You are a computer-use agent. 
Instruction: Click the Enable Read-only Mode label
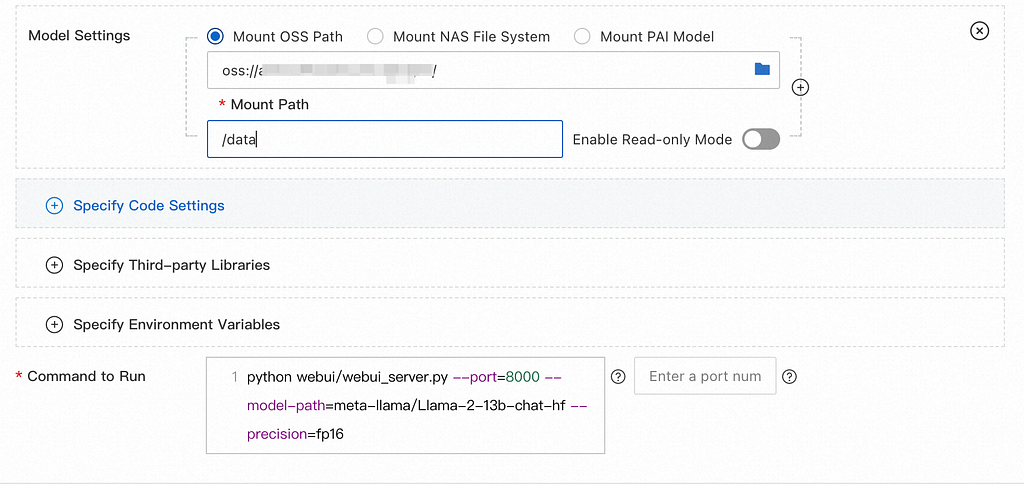point(652,140)
